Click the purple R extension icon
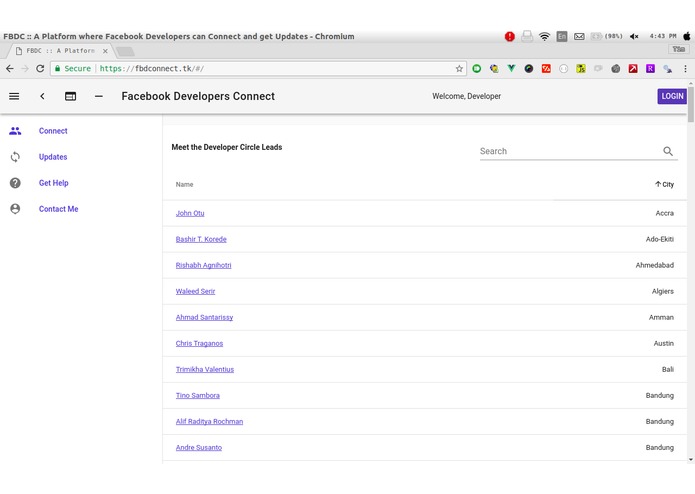Image resolution: width=695 pixels, height=494 pixels. point(650,69)
